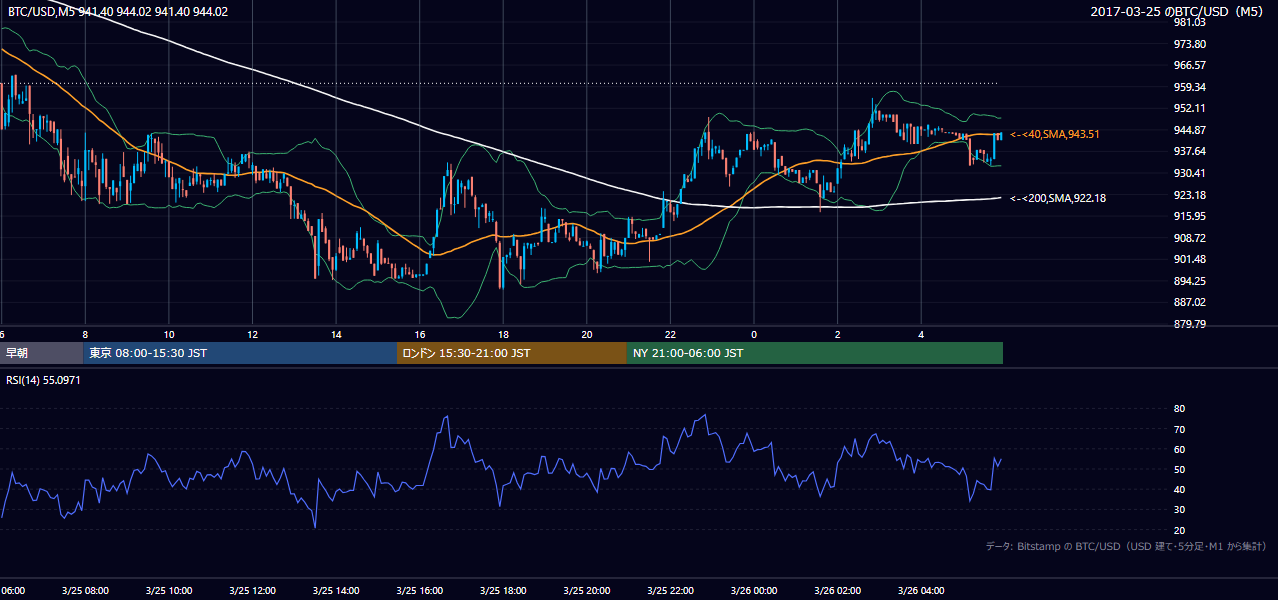The width and height of the screenshot is (1278, 600).
Task: Click the 915.95 price axis label
Action: tap(1189, 216)
